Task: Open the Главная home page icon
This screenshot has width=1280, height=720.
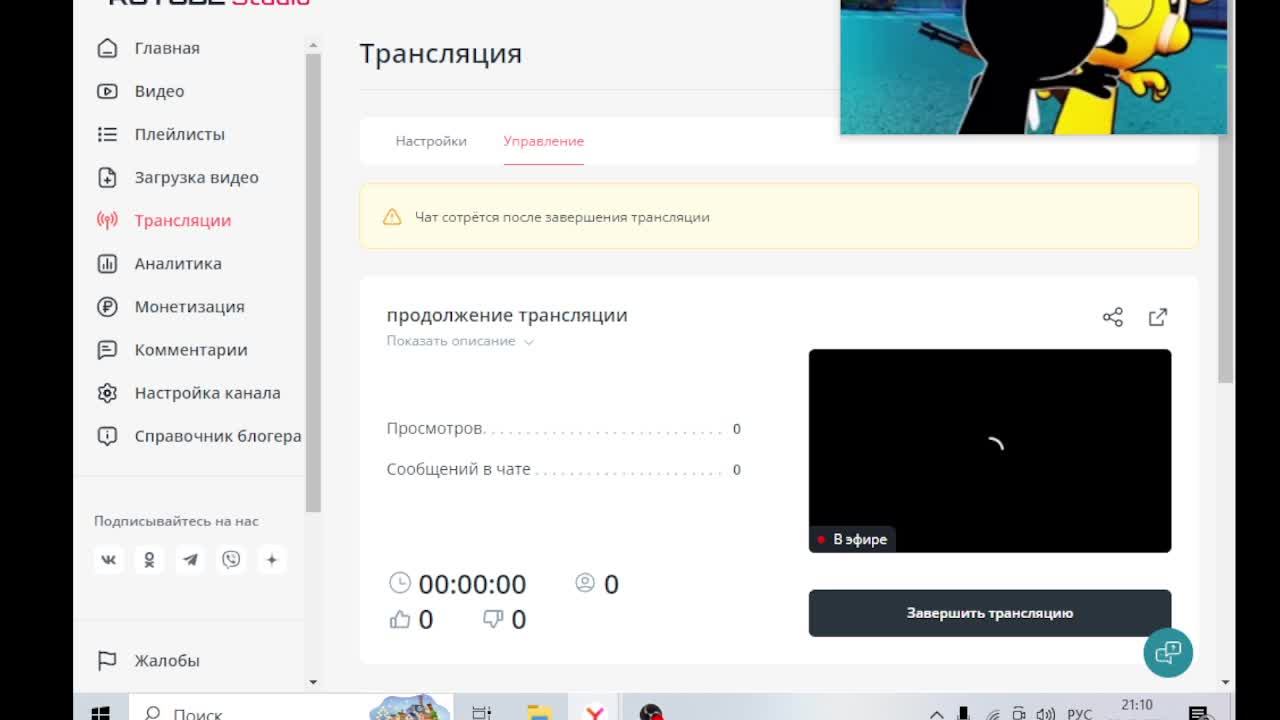Action: (x=107, y=48)
